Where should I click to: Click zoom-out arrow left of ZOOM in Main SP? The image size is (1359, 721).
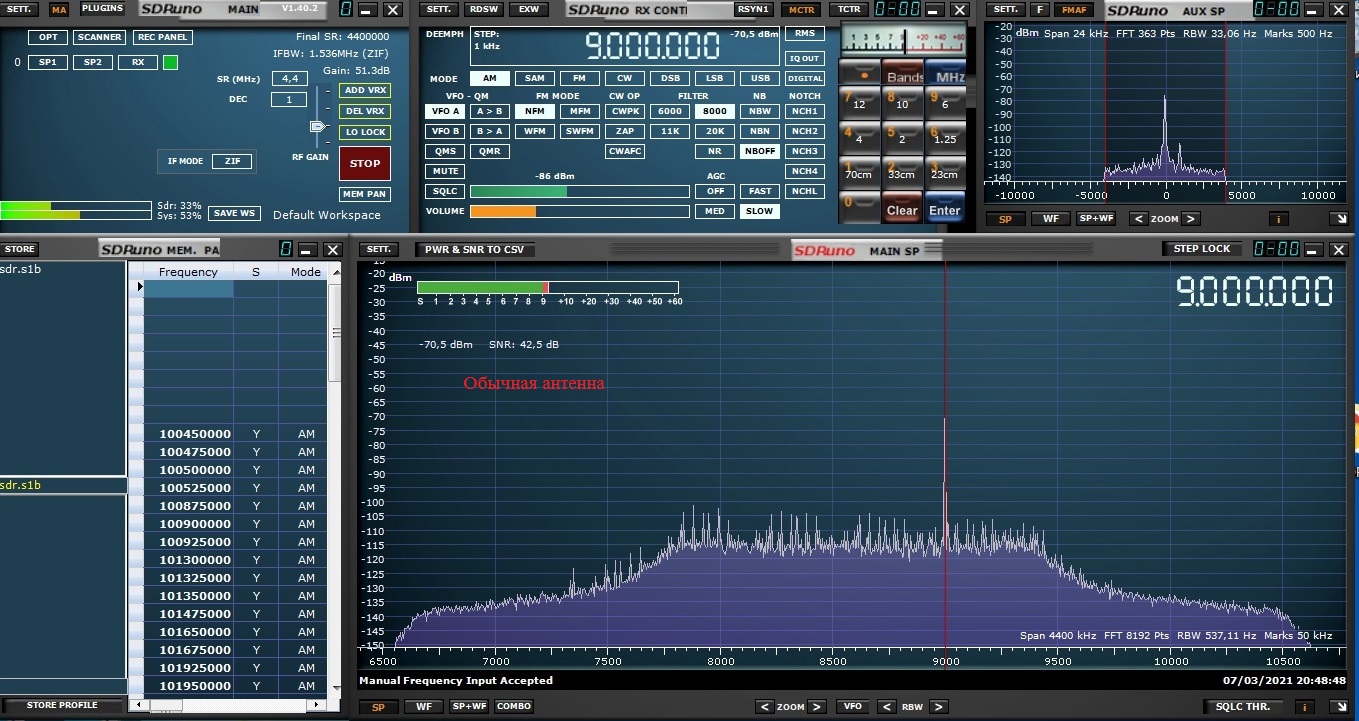click(763, 706)
